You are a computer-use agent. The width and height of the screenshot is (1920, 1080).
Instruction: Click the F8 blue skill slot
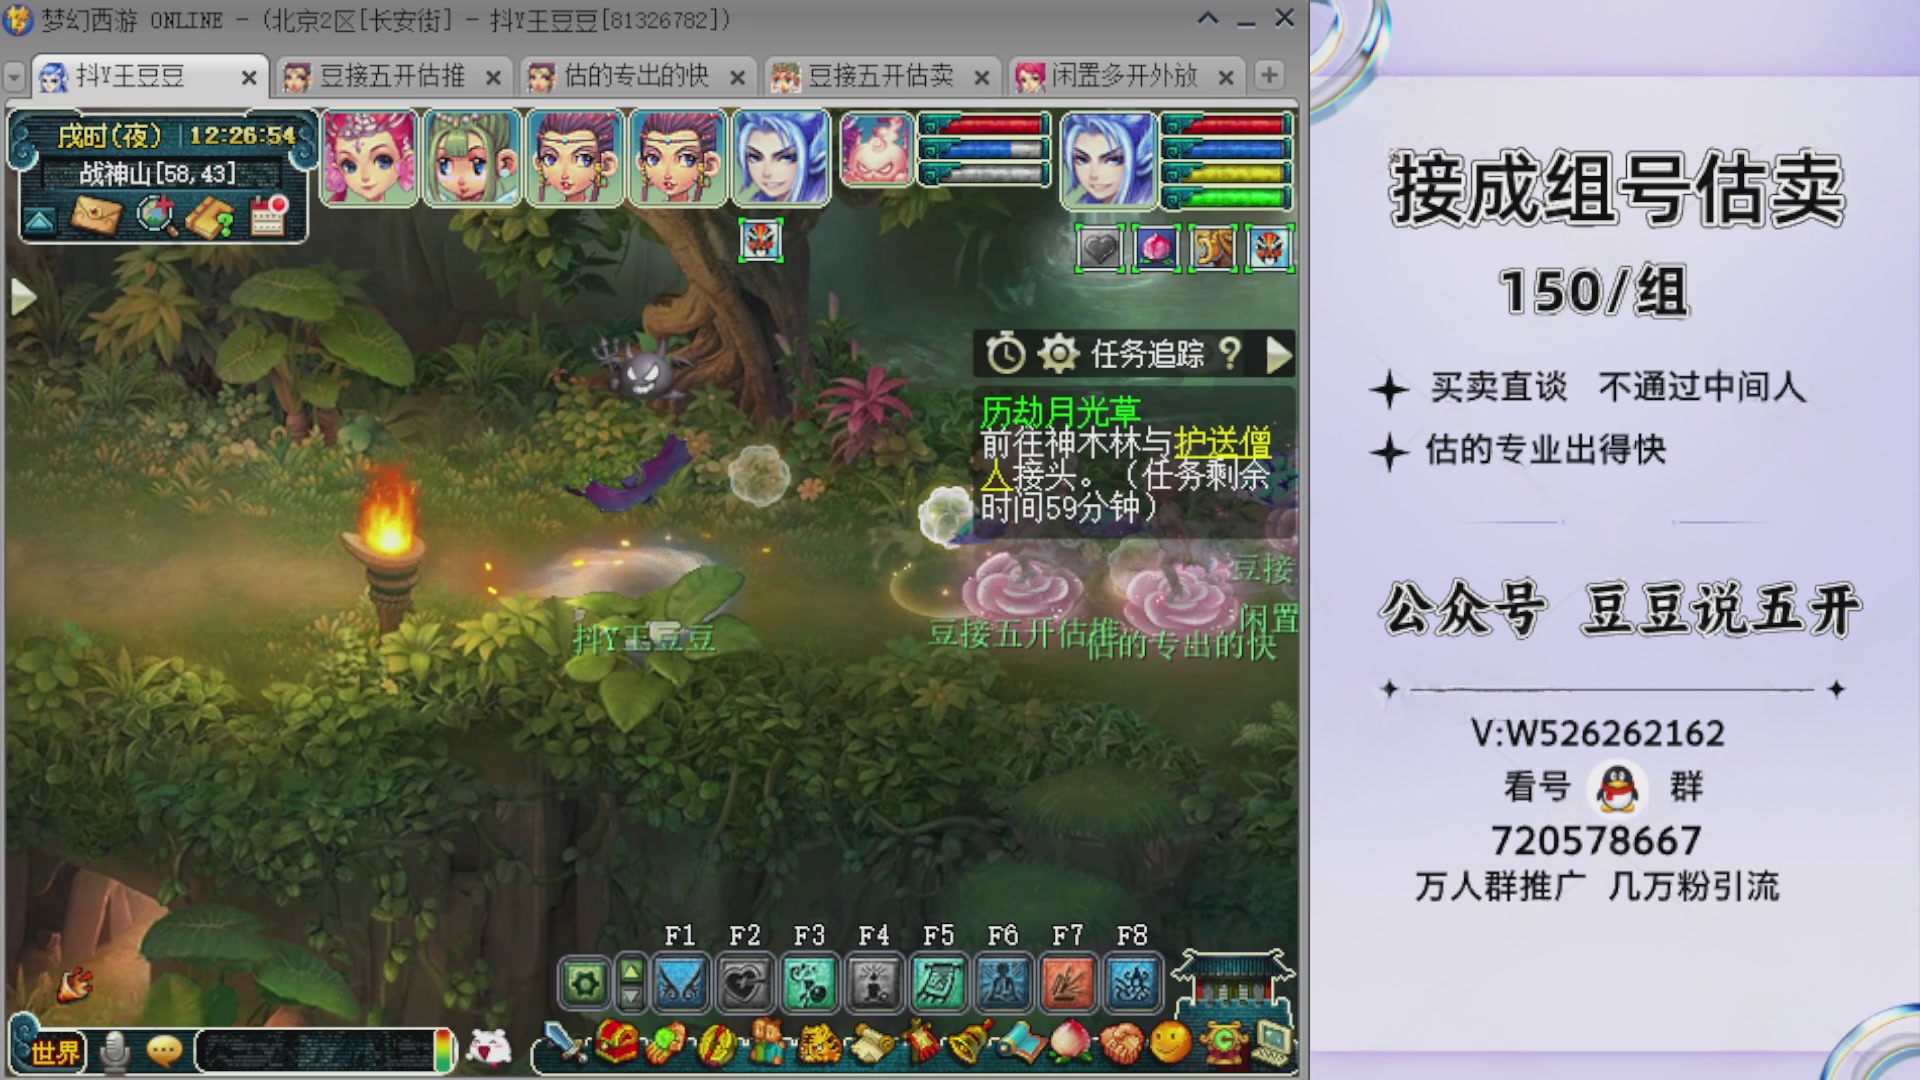pos(1132,984)
